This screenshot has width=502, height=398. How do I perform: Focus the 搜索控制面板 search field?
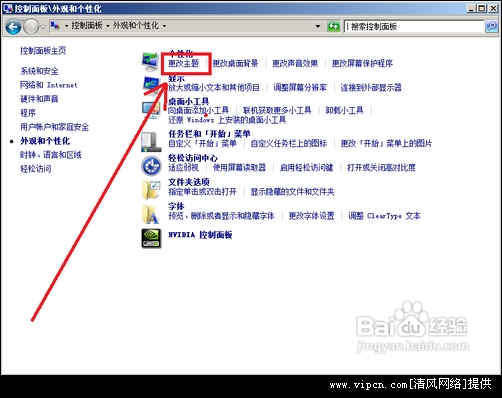coord(414,26)
